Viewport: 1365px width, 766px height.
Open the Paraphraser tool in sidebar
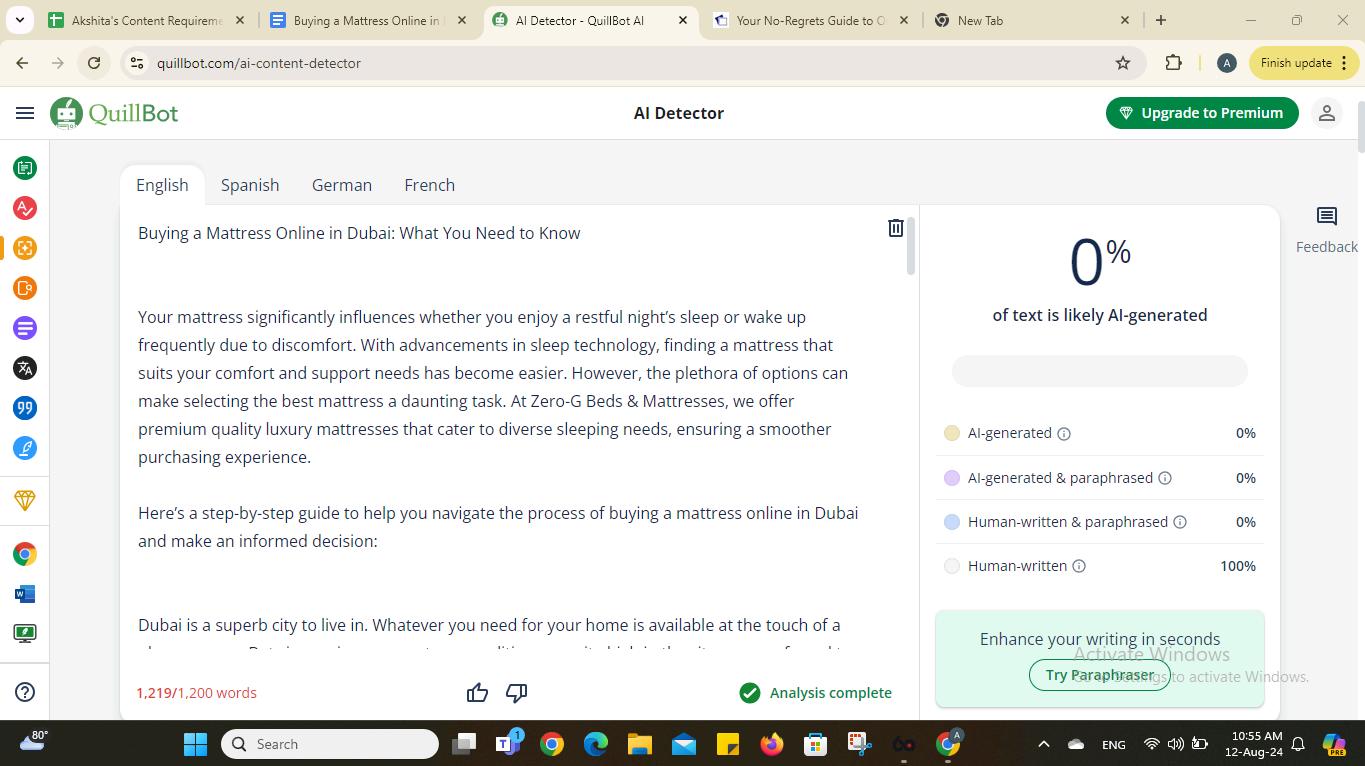pyautogui.click(x=25, y=168)
